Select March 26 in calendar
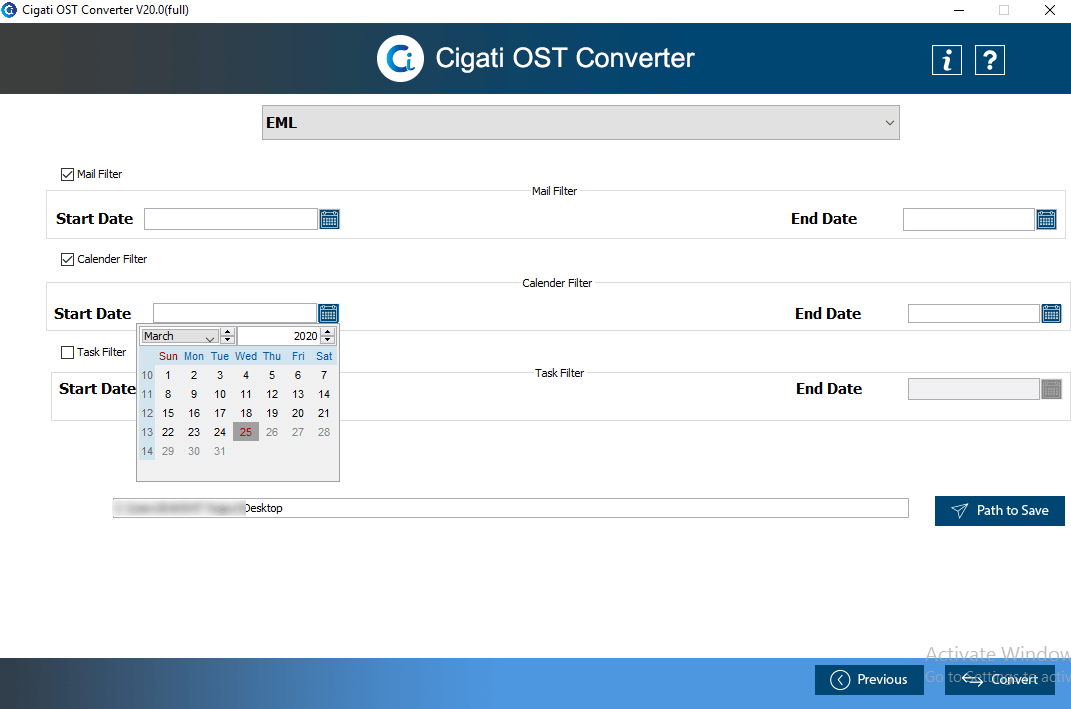 [x=272, y=432]
